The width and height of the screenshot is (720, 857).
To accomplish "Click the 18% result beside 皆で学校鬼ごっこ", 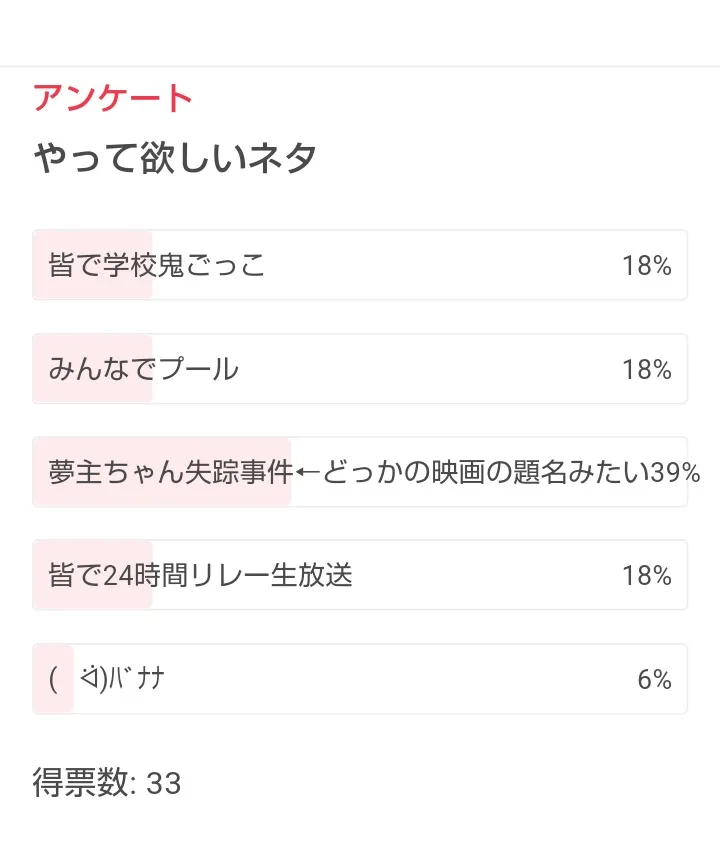I will (646, 266).
